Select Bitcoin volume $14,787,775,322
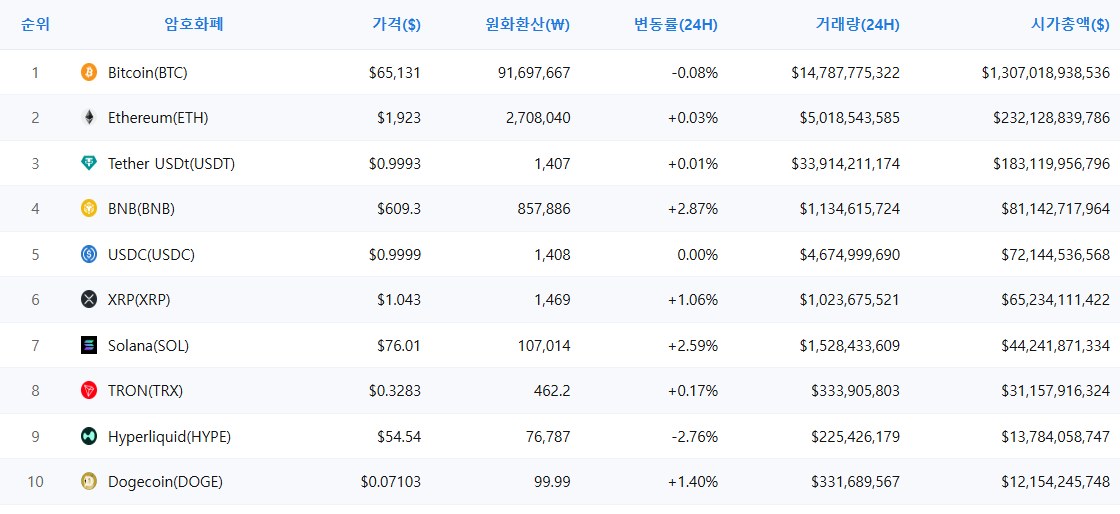1120x514 pixels. 846,72
